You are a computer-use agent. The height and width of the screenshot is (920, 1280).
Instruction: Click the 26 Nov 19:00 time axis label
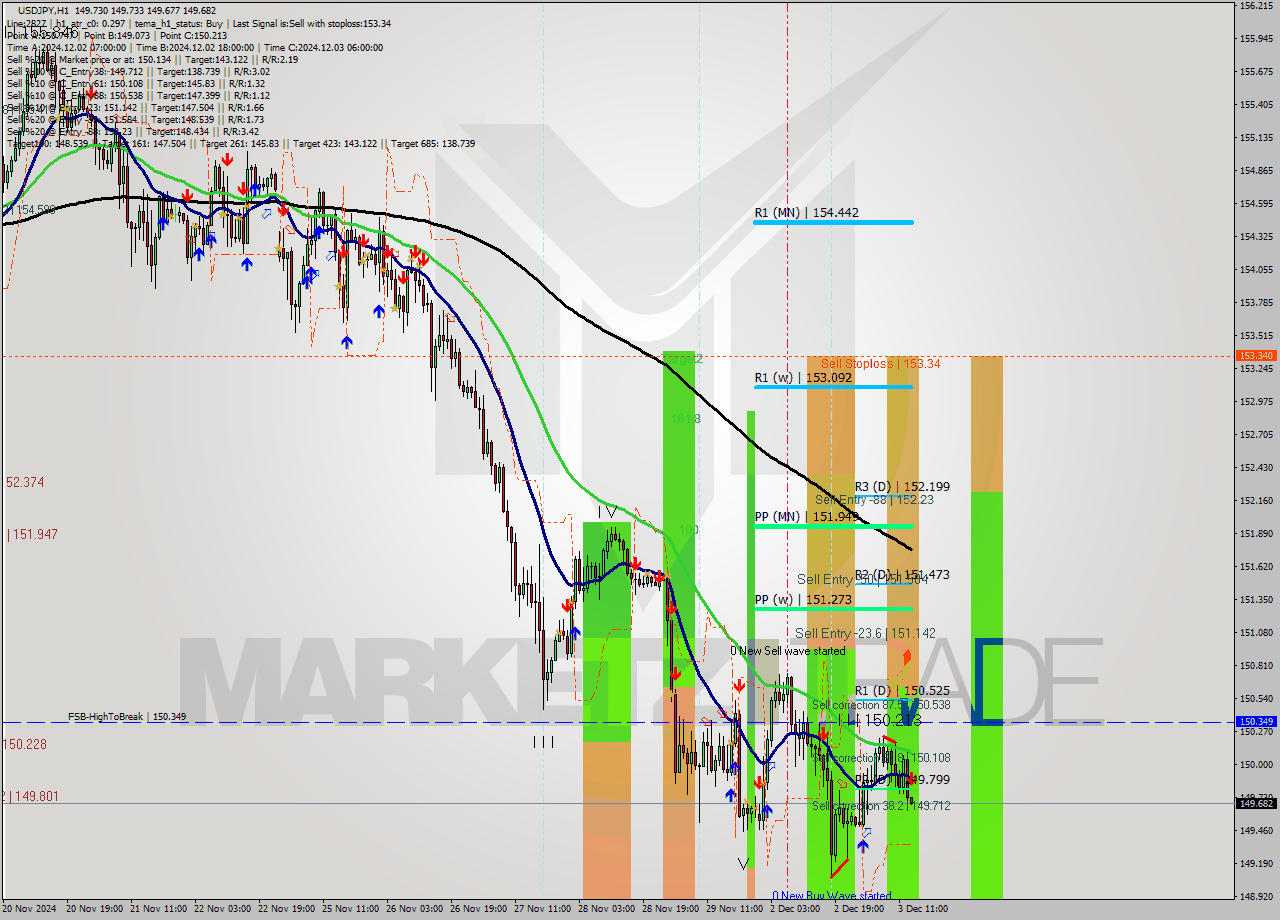click(477, 909)
